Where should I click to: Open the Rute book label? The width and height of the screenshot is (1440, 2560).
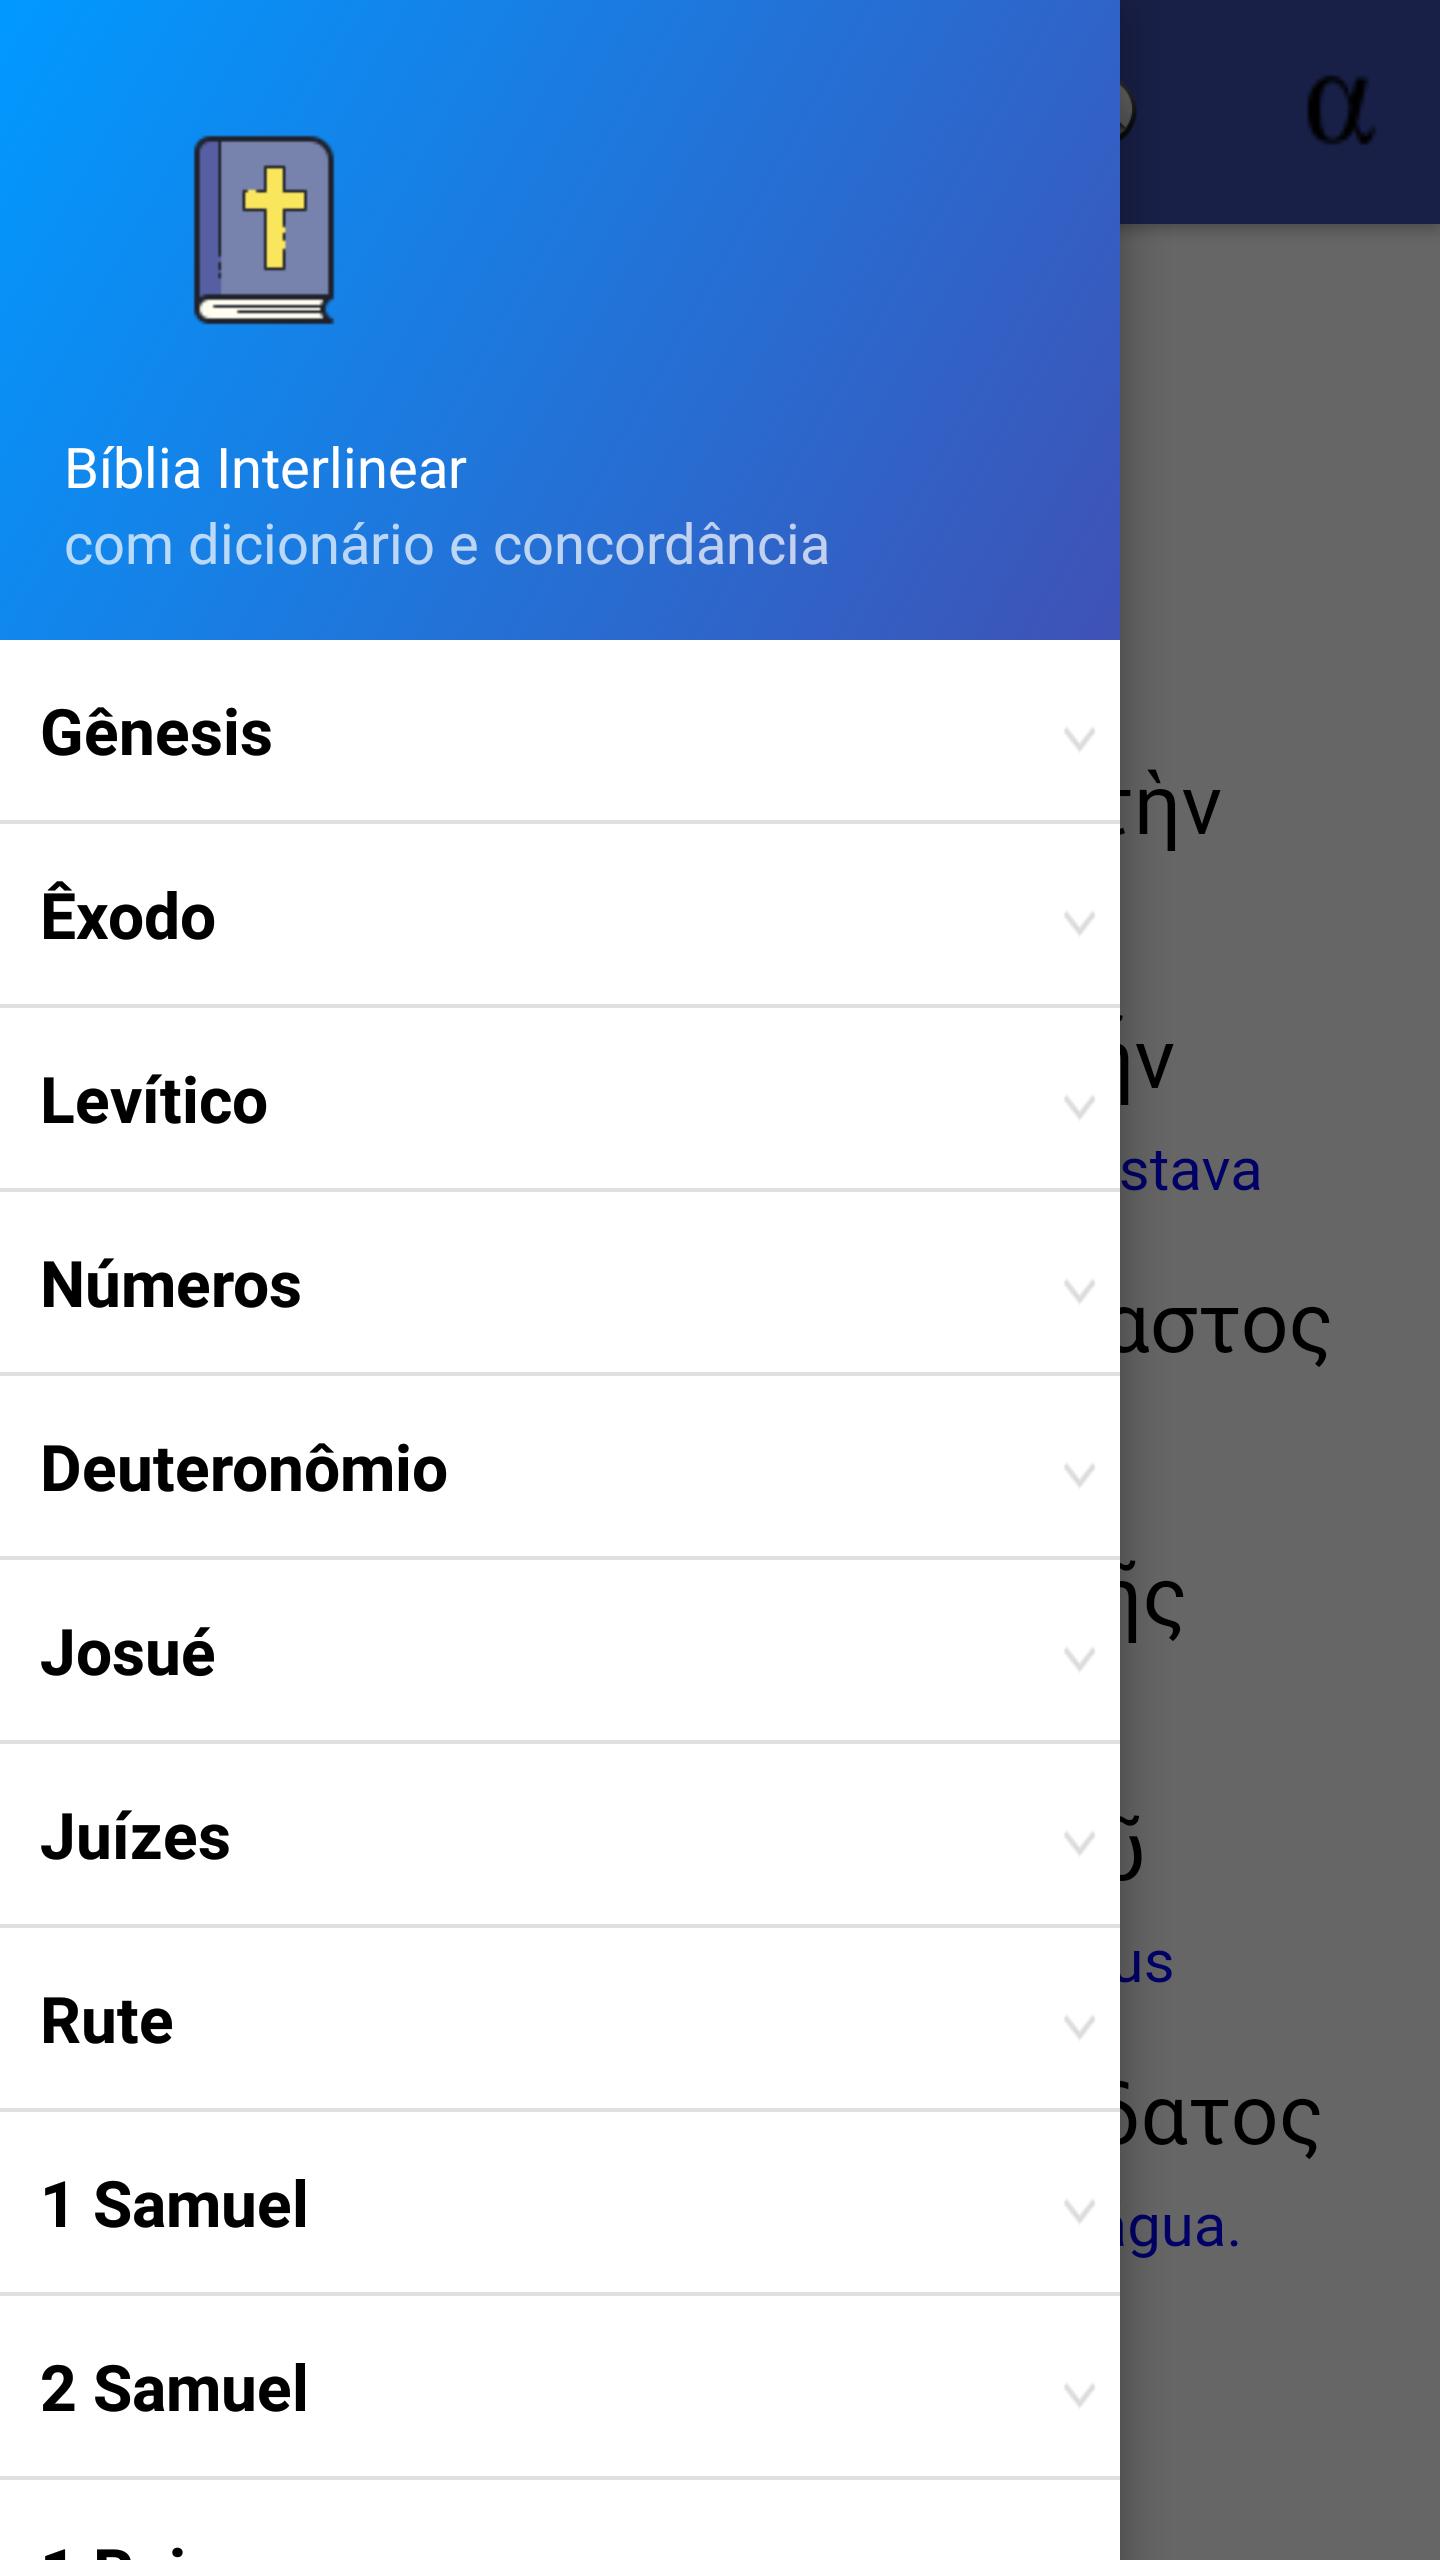pyautogui.click(x=107, y=2021)
